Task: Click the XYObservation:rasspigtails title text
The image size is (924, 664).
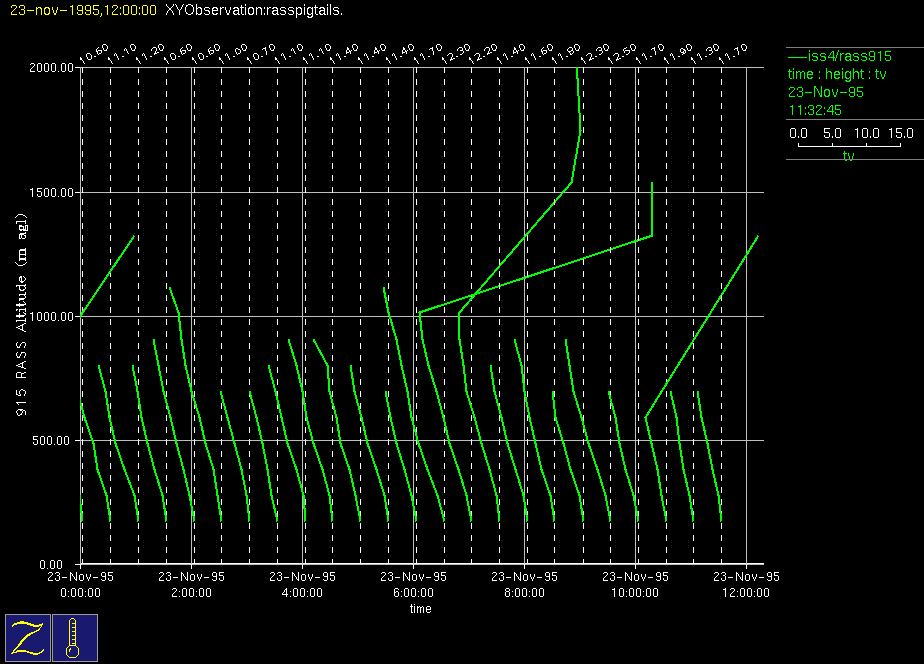Action: pyautogui.click(x=253, y=10)
